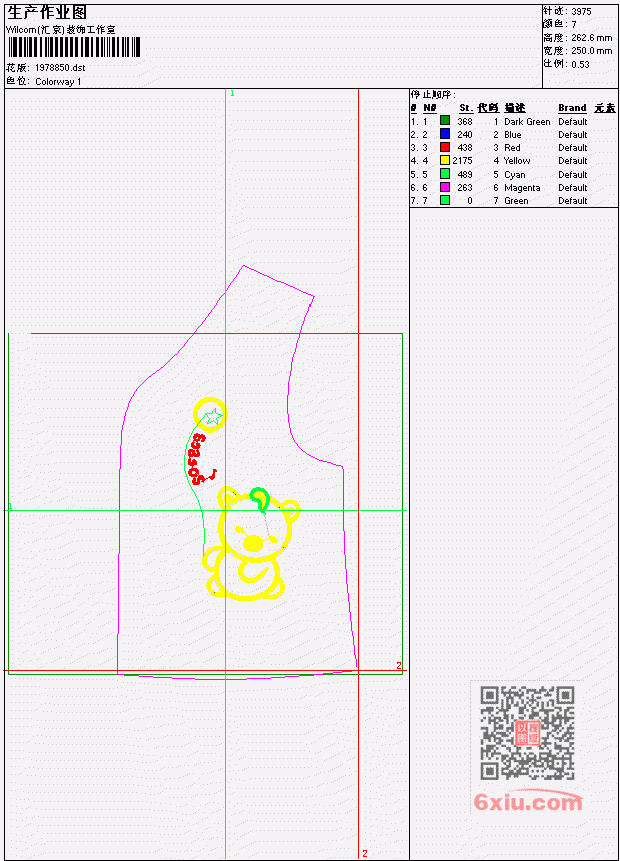This screenshot has height=861, width=620.
Task: Click the N# column header
Action: coord(429,108)
